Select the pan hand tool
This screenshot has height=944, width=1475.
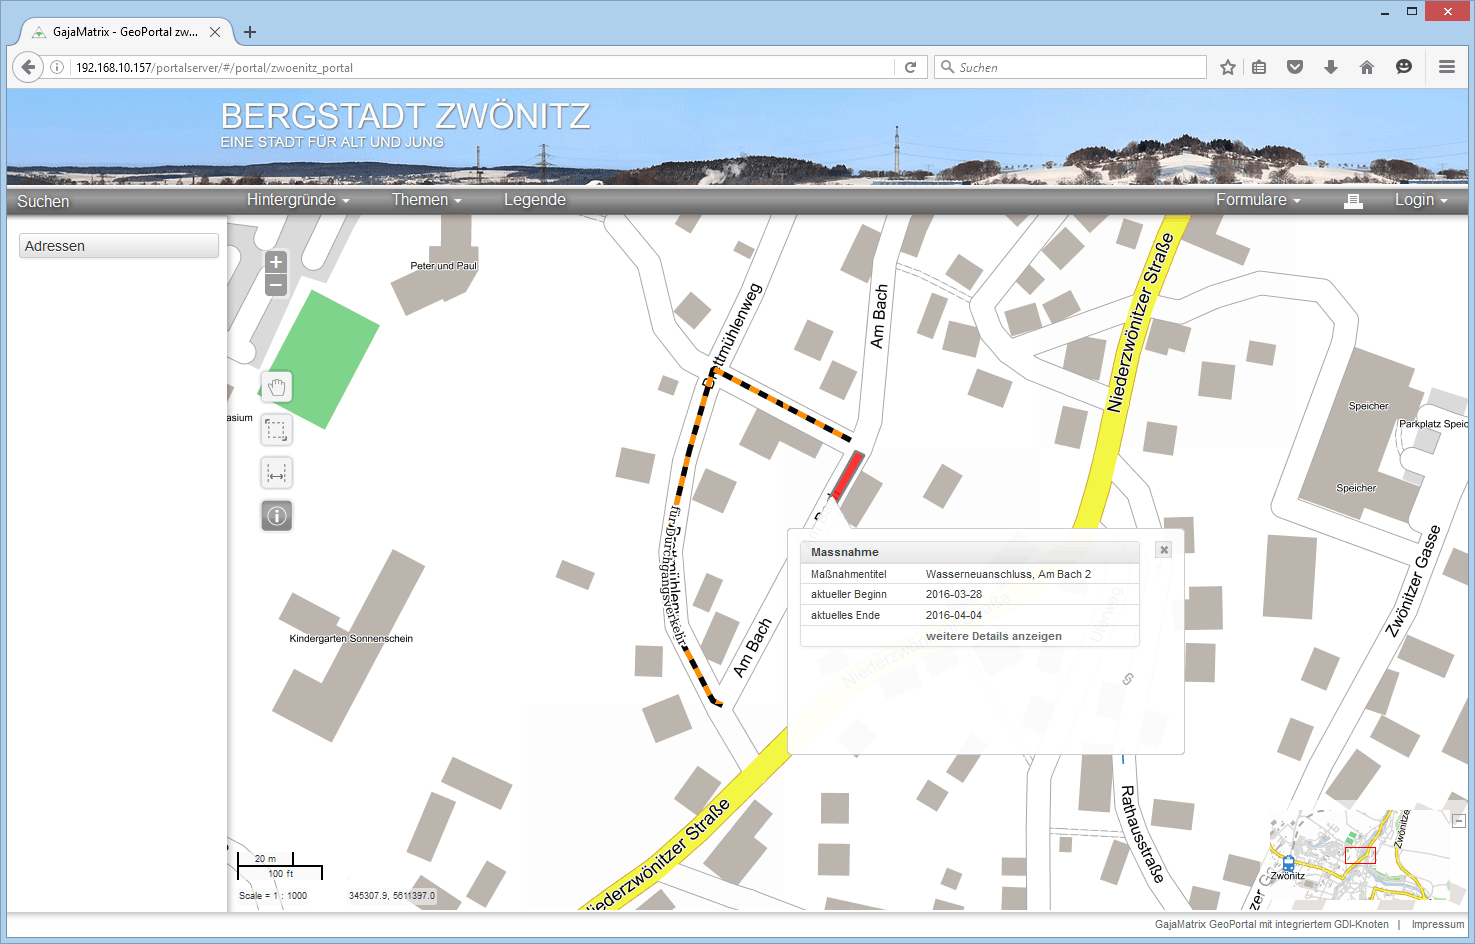[x=277, y=387]
